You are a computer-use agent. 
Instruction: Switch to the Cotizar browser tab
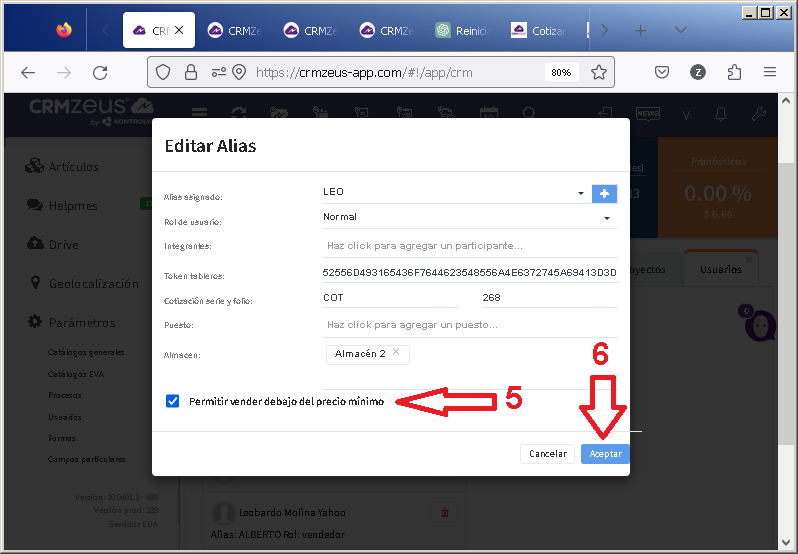coord(540,30)
